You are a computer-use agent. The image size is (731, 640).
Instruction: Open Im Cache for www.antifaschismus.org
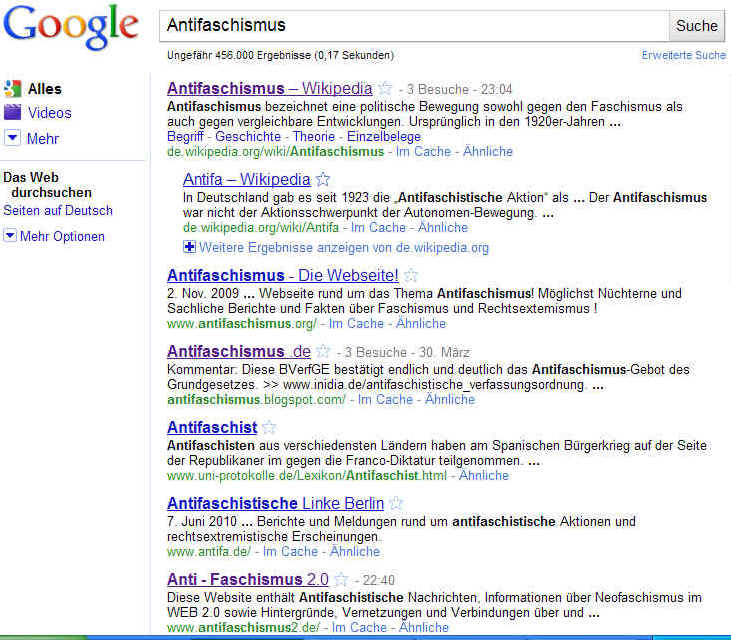(356, 323)
